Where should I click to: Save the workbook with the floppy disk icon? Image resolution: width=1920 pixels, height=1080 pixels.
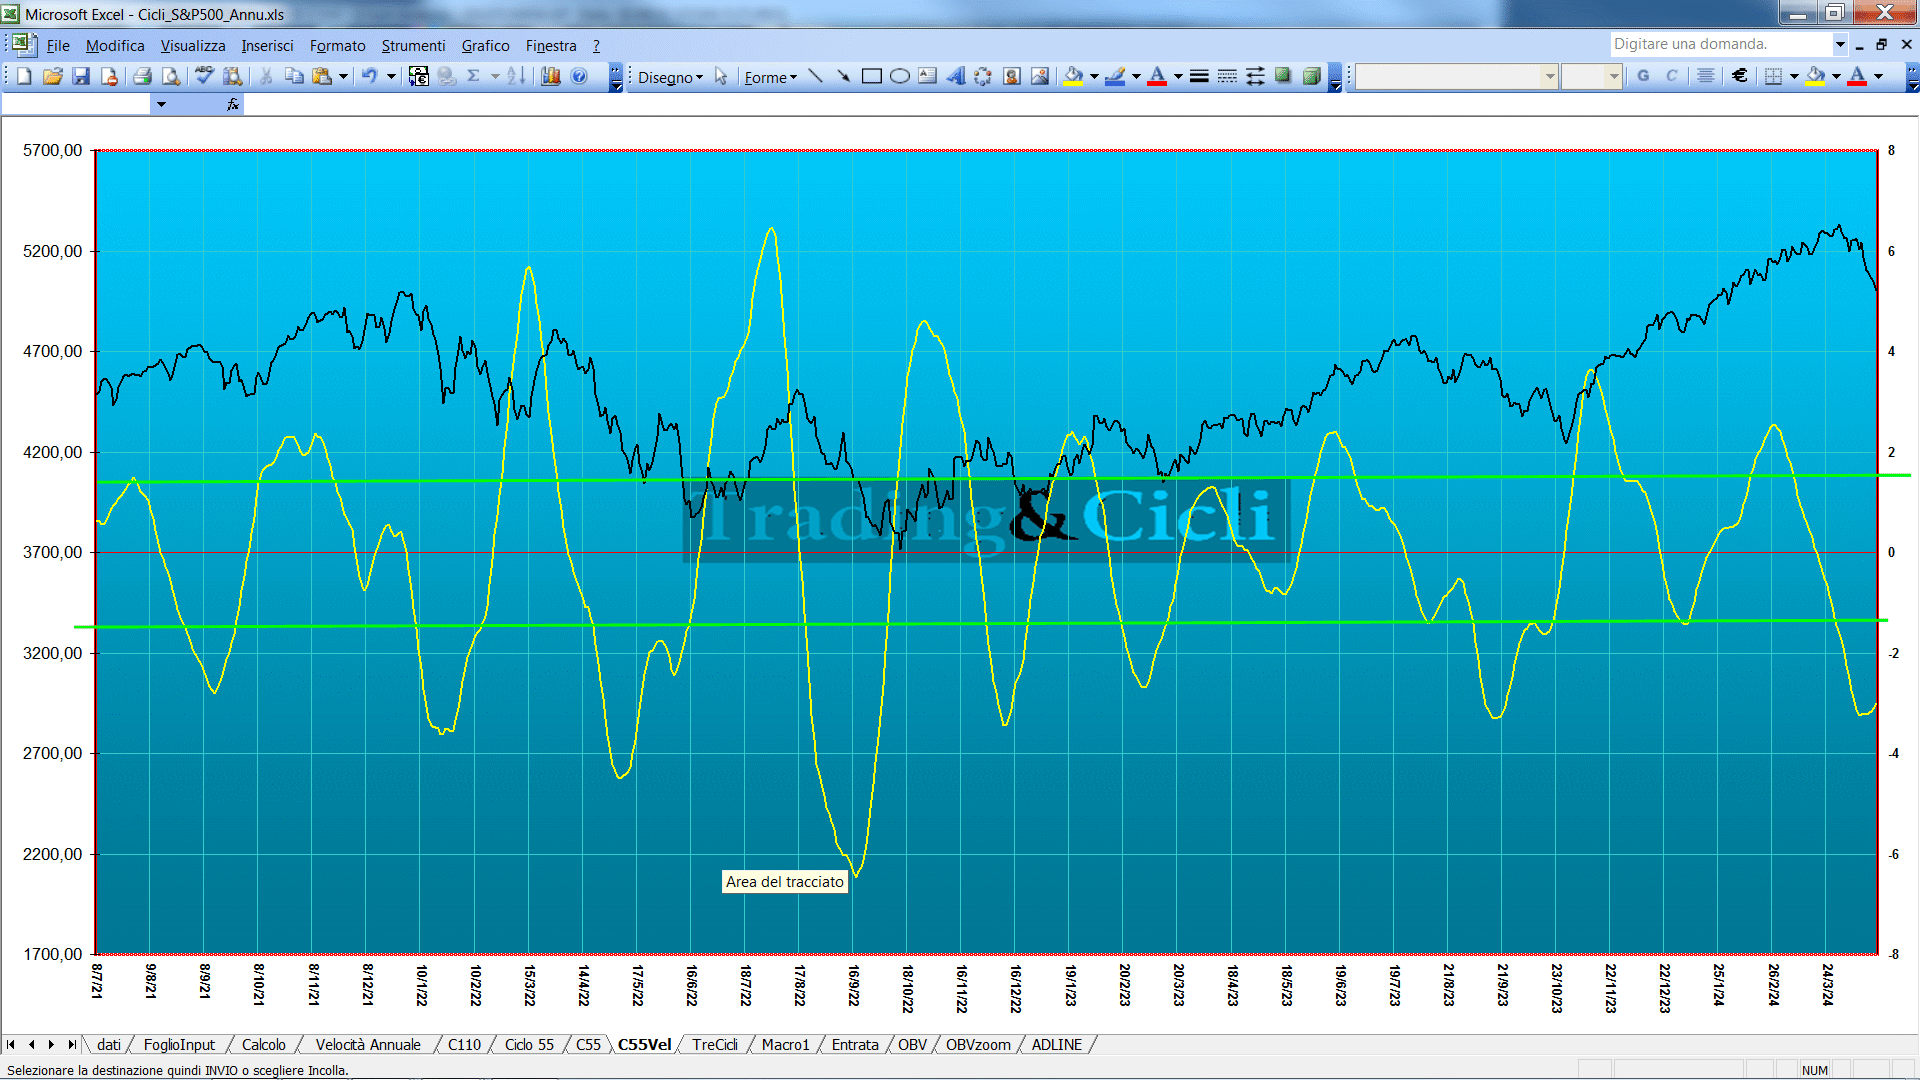pos(82,77)
